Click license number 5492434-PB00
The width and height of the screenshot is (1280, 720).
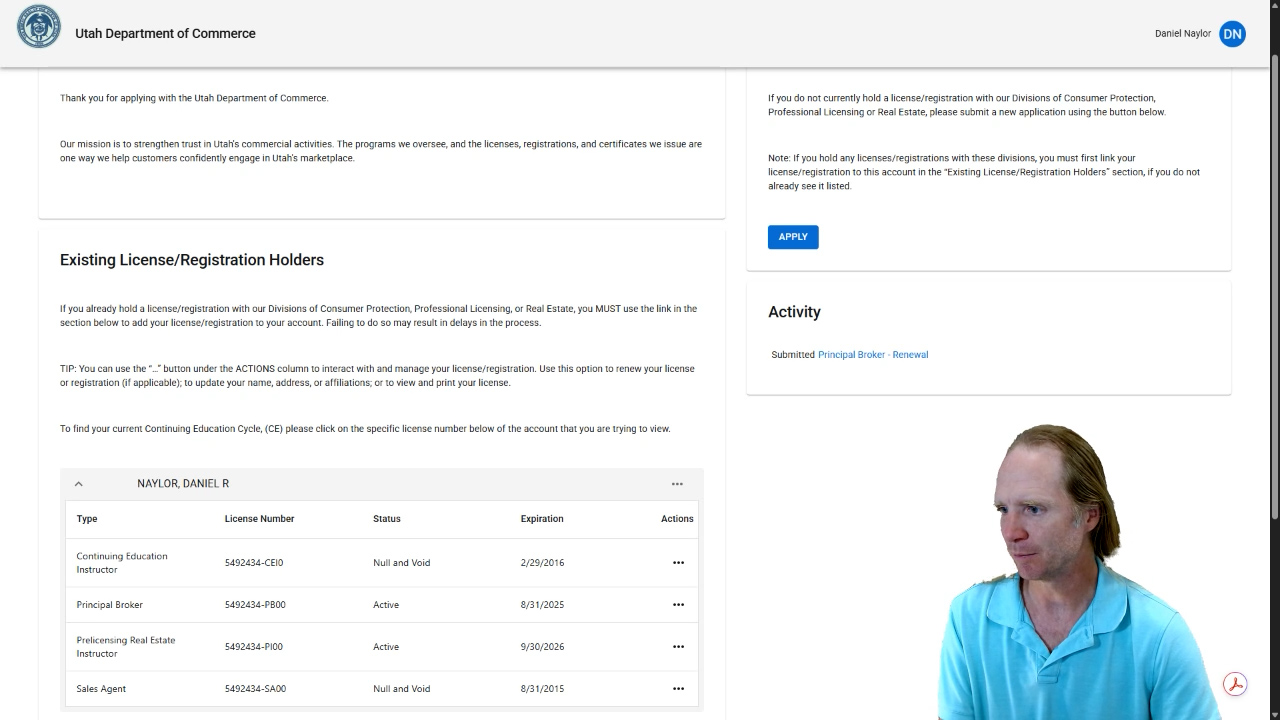[x=255, y=605]
